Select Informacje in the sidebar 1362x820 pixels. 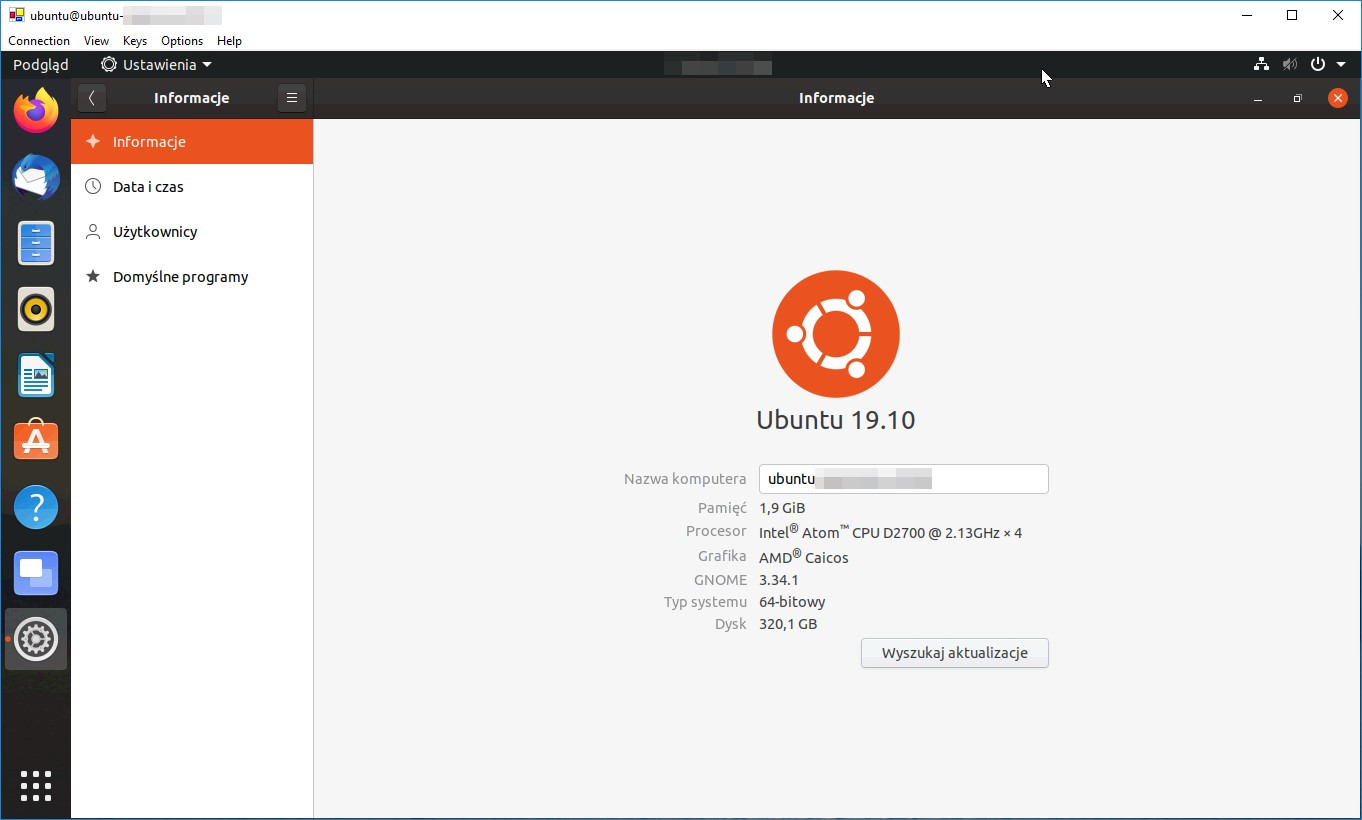(192, 142)
